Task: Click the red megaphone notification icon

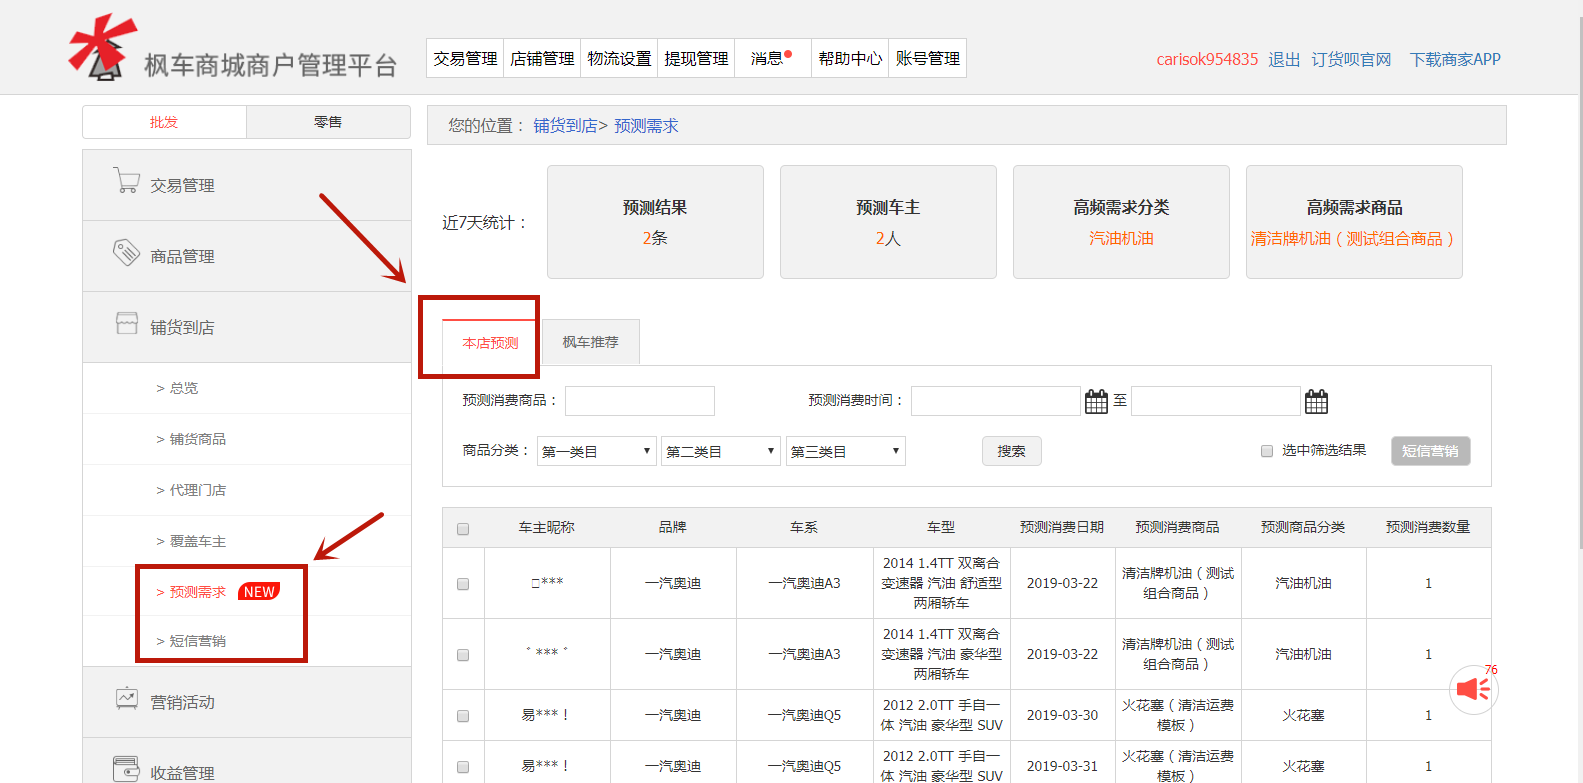Action: click(1473, 689)
